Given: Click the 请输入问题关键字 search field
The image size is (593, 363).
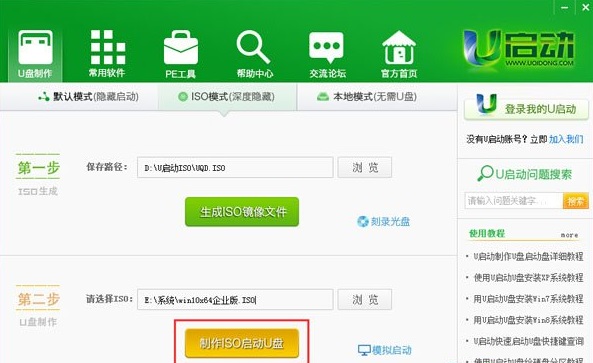Looking at the screenshot, I should (x=514, y=200).
